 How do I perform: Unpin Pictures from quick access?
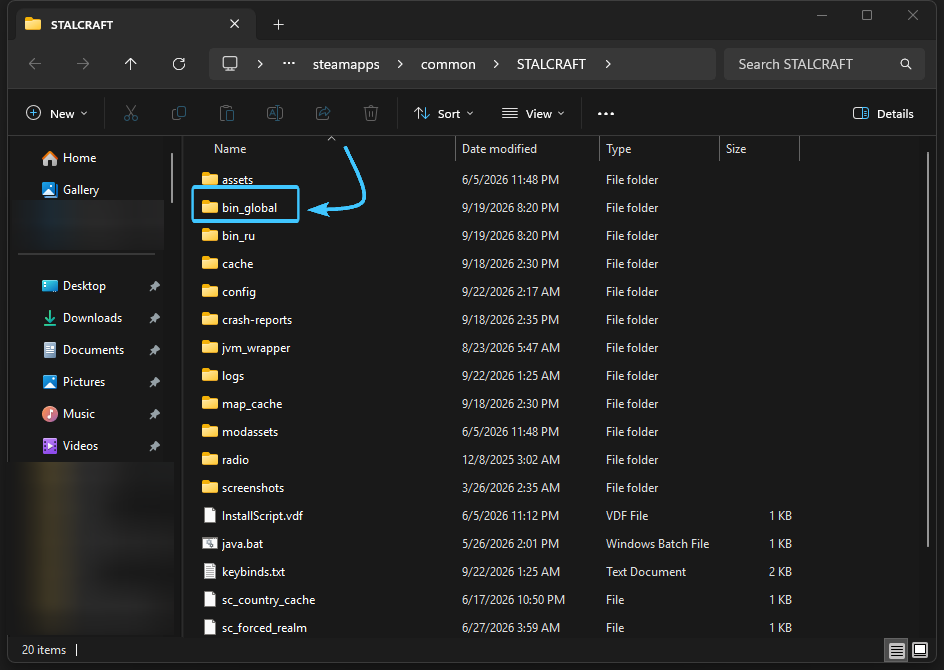click(155, 382)
